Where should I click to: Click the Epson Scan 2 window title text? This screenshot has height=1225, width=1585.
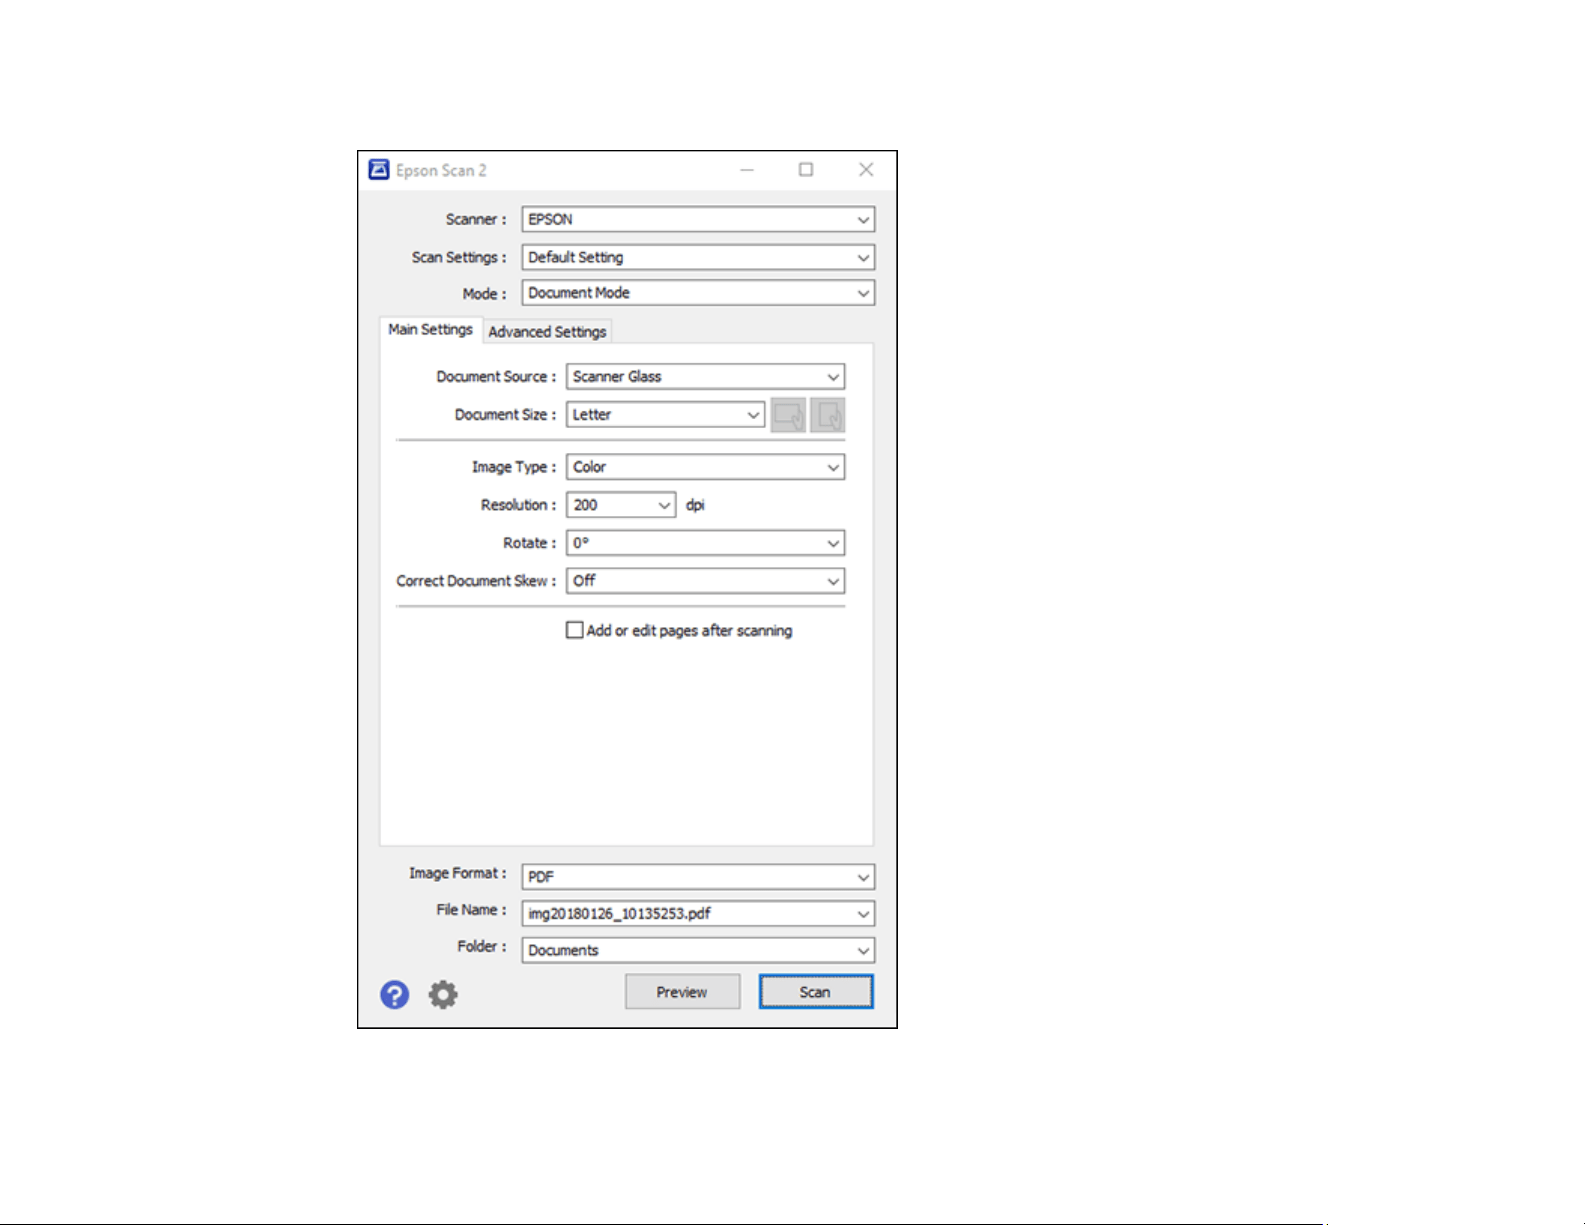pos(441,171)
